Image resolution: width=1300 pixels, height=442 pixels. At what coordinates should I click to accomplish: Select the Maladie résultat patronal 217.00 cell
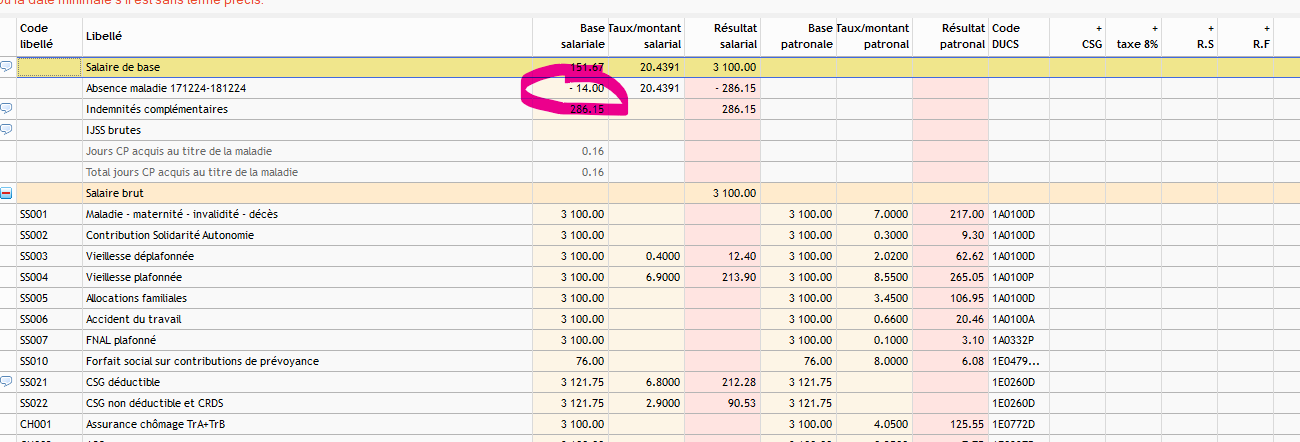(x=950, y=214)
